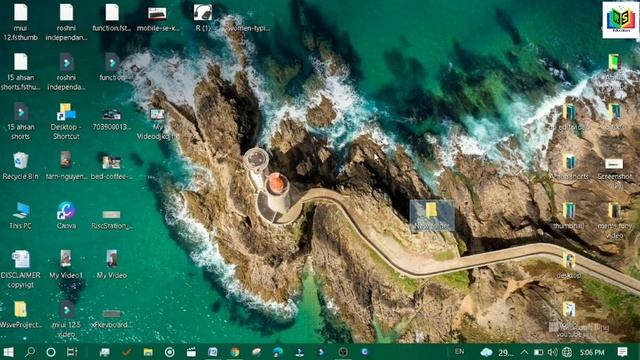Open the clock showing 5:06 PM
This screenshot has width=640, height=360.
coord(592,352)
